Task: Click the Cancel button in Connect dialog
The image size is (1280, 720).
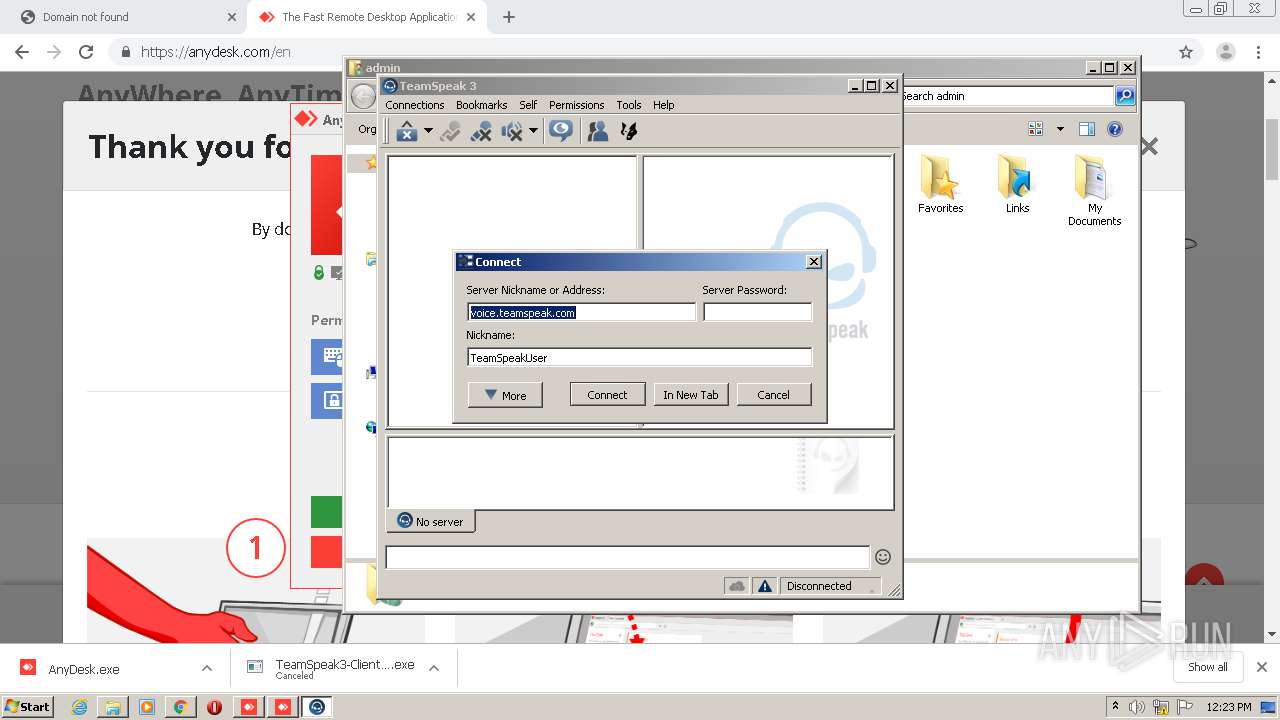Action: point(773,395)
